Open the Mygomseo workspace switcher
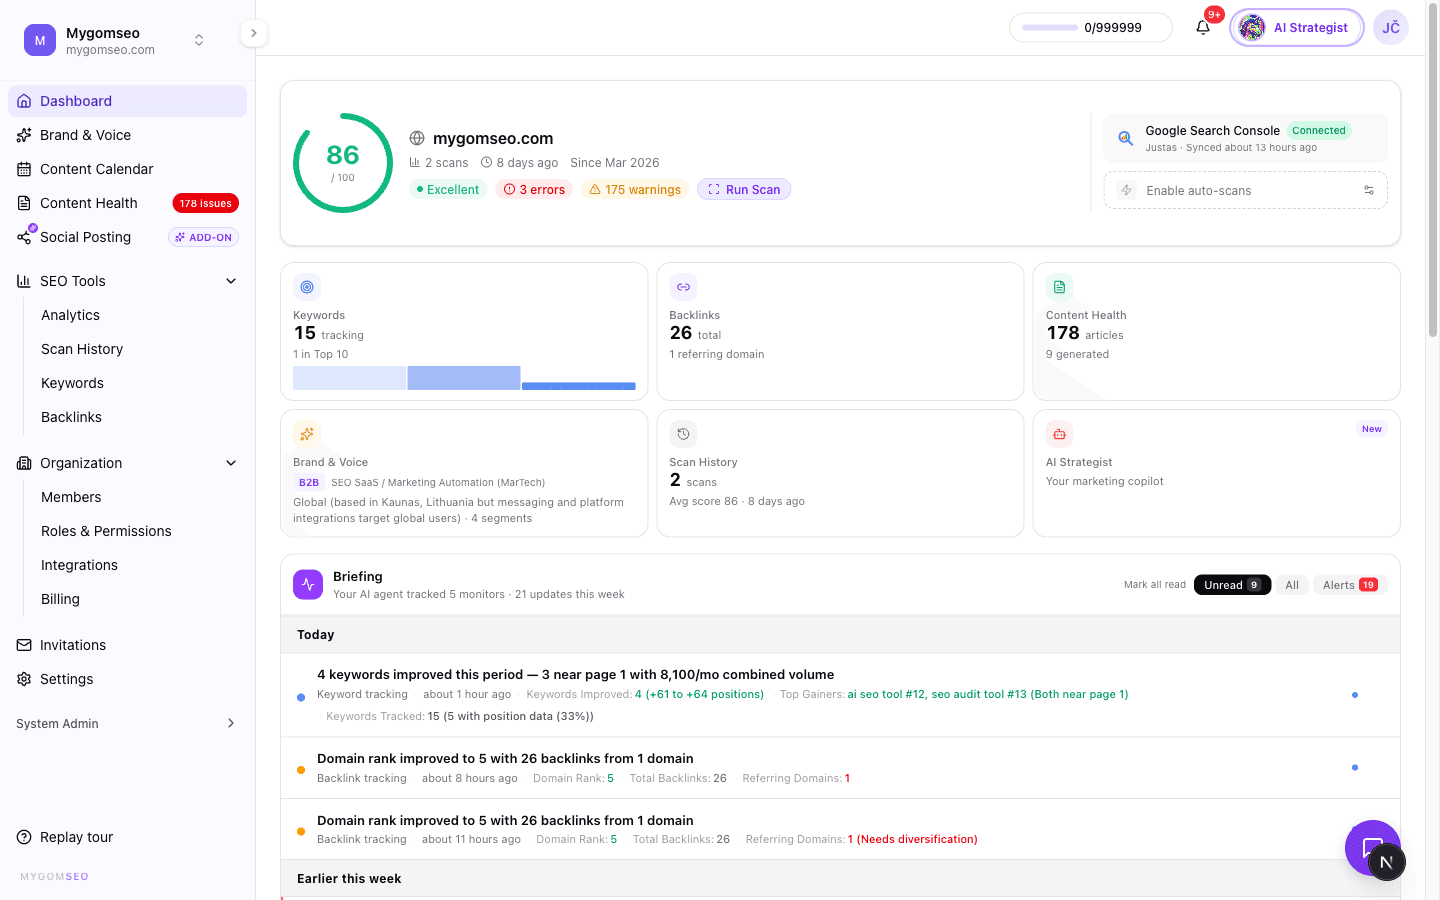This screenshot has height=900, width=1440. click(x=199, y=40)
